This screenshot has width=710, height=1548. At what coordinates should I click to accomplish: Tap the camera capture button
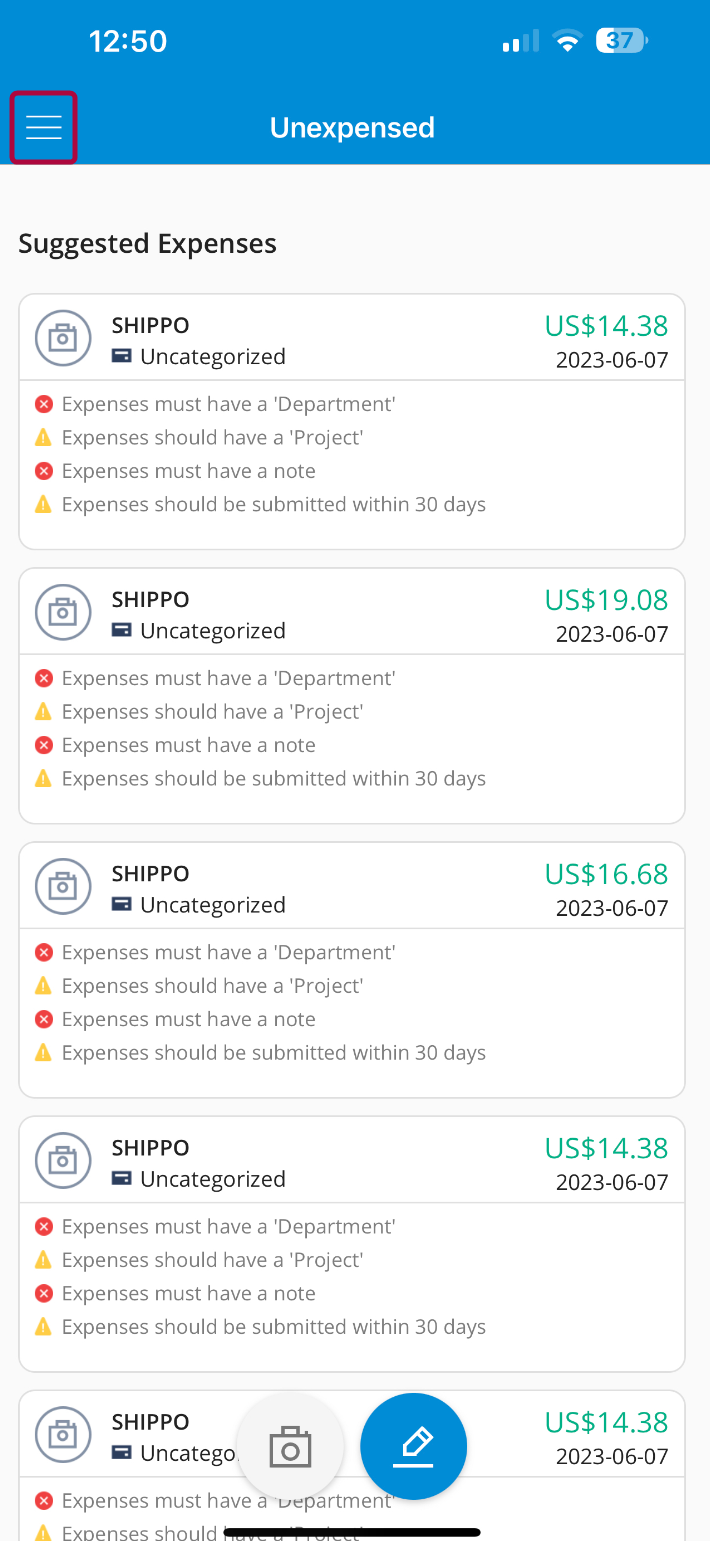pyautogui.click(x=291, y=1446)
